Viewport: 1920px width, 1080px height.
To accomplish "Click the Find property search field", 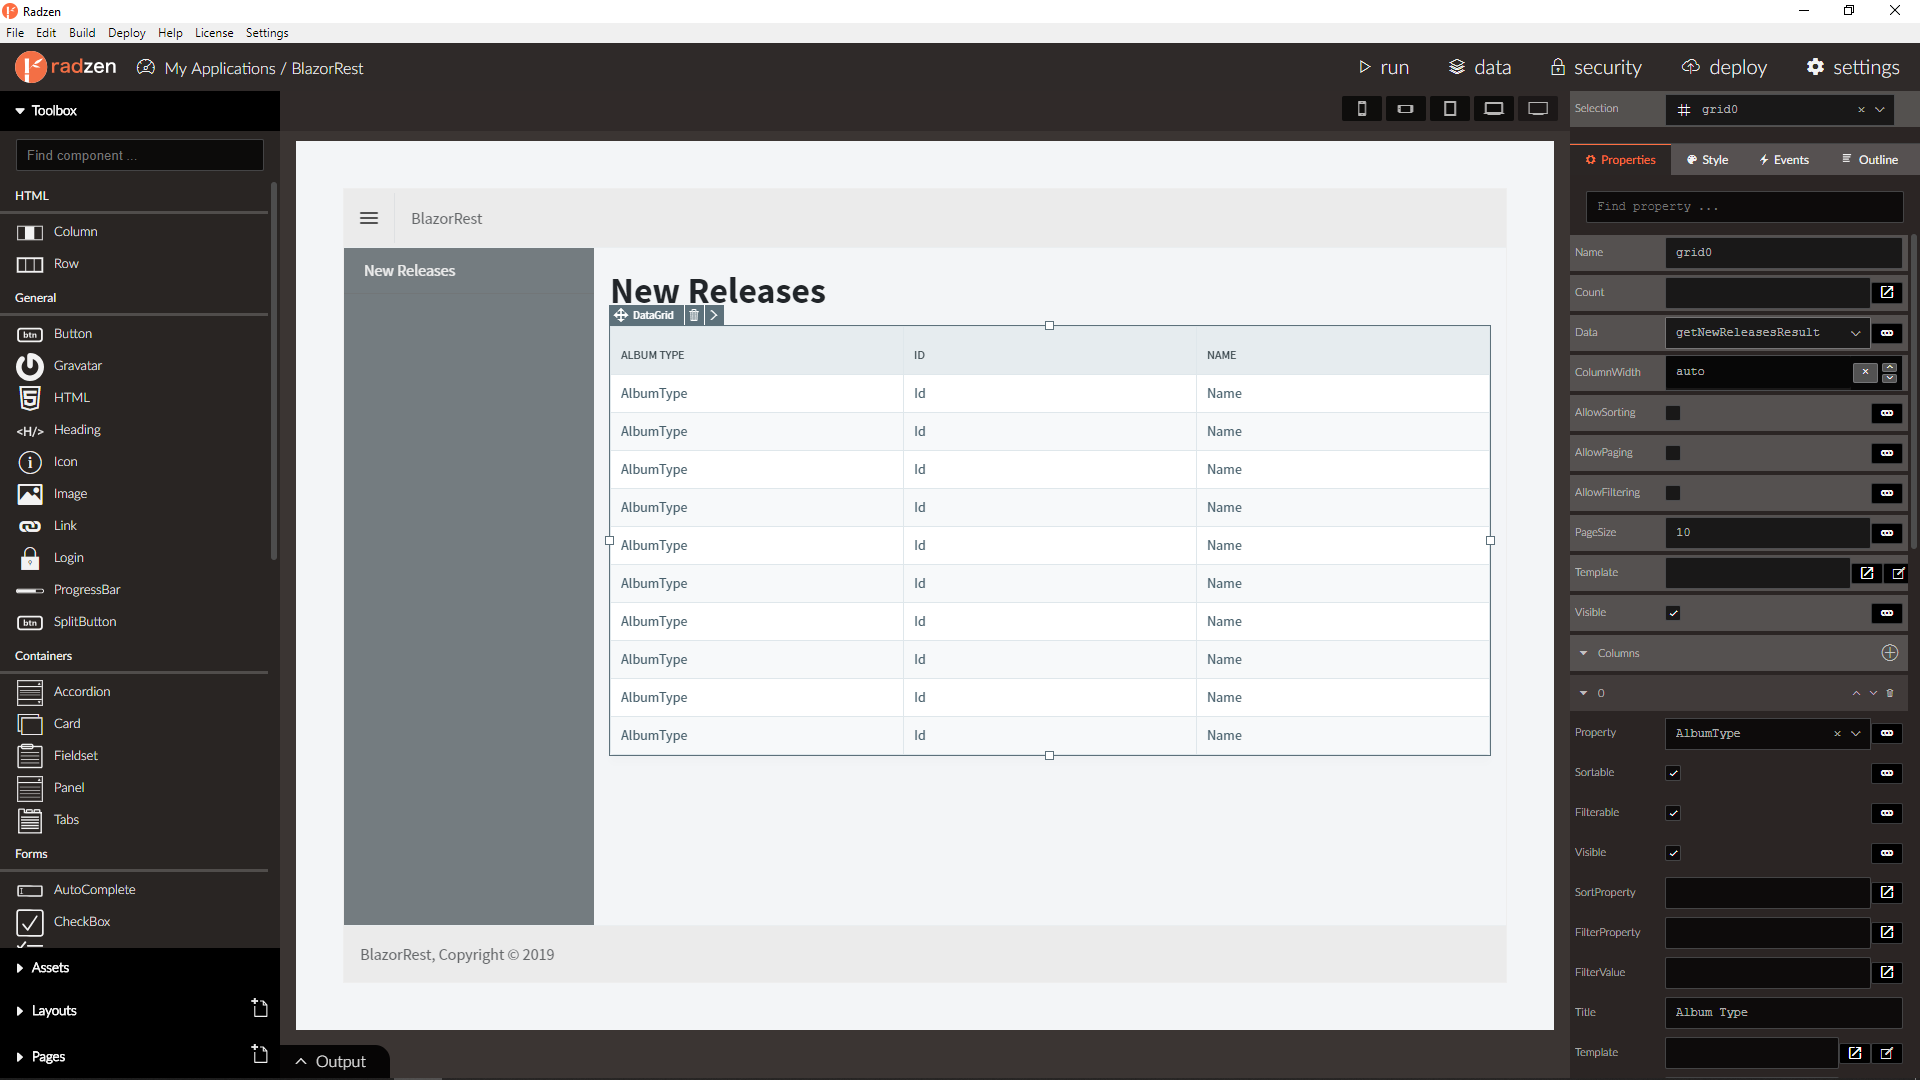I will (1744, 207).
